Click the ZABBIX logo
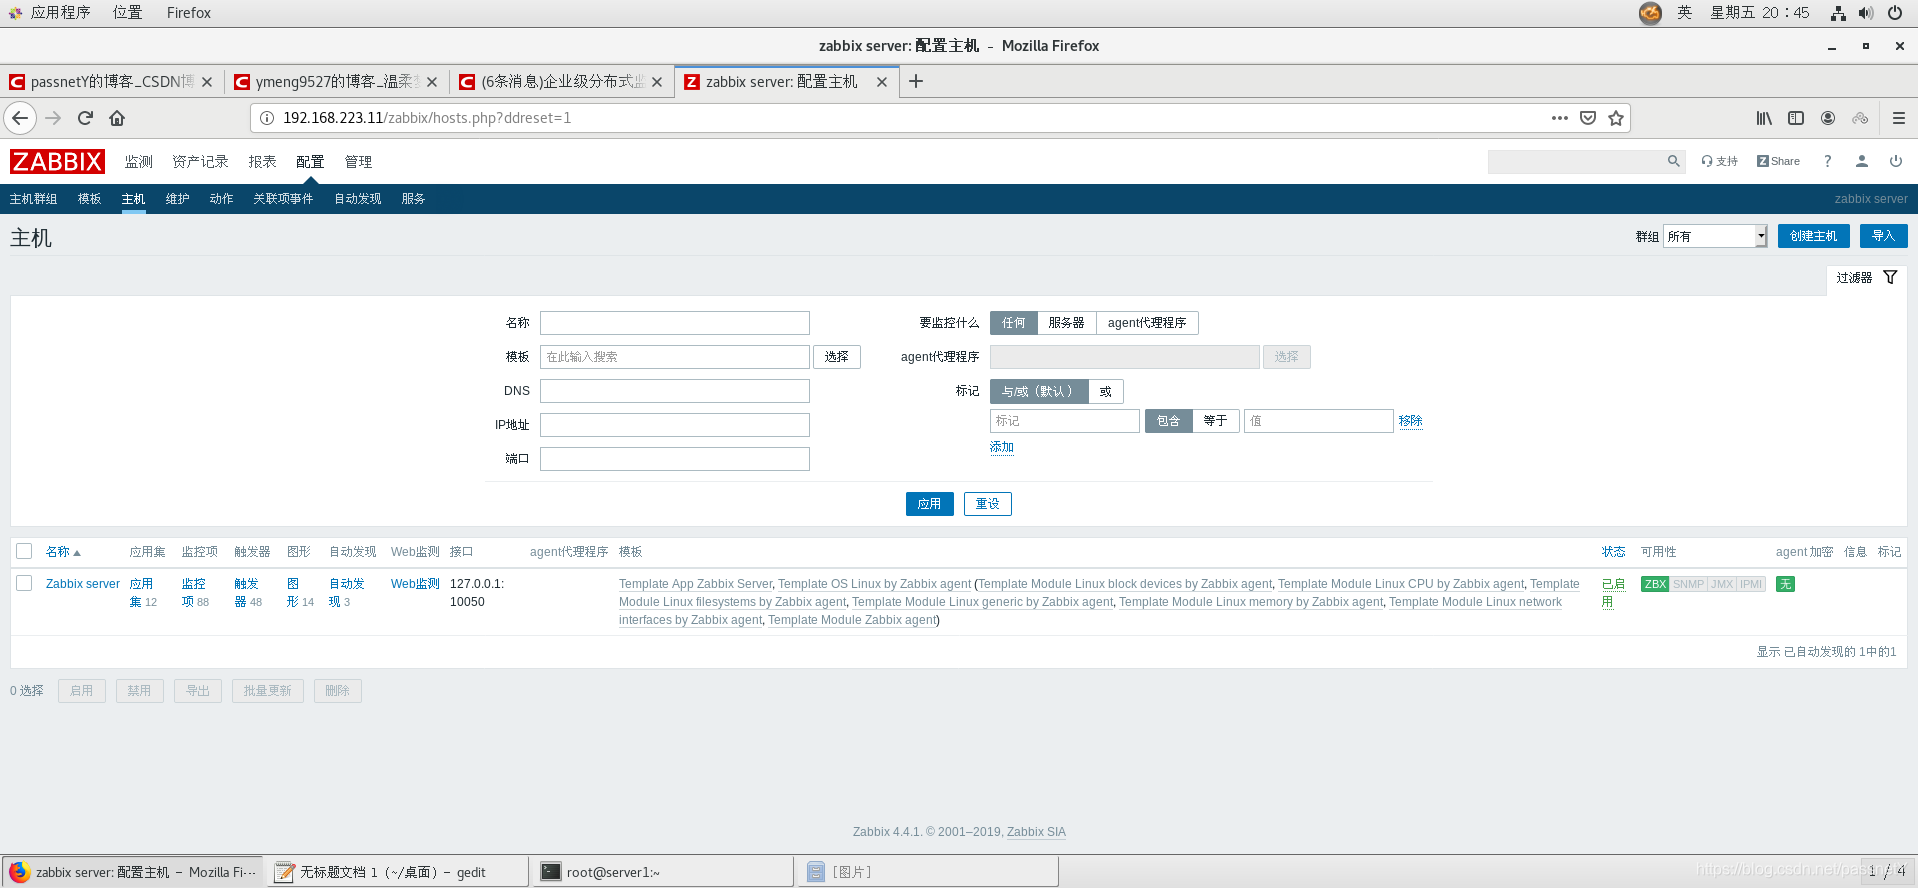This screenshot has width=1918, height=888. coord(57,161)
